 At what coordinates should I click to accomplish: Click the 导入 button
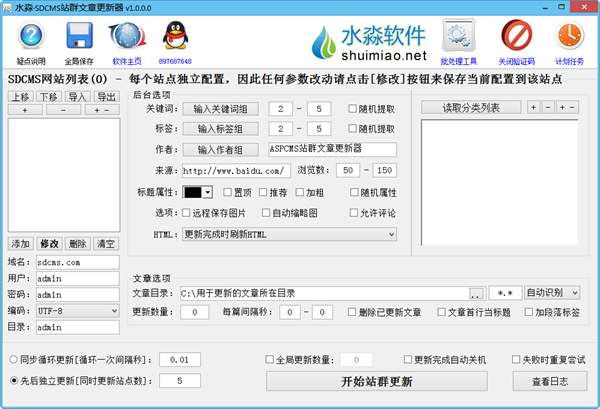pyautogui.click(x=78, y=96)
